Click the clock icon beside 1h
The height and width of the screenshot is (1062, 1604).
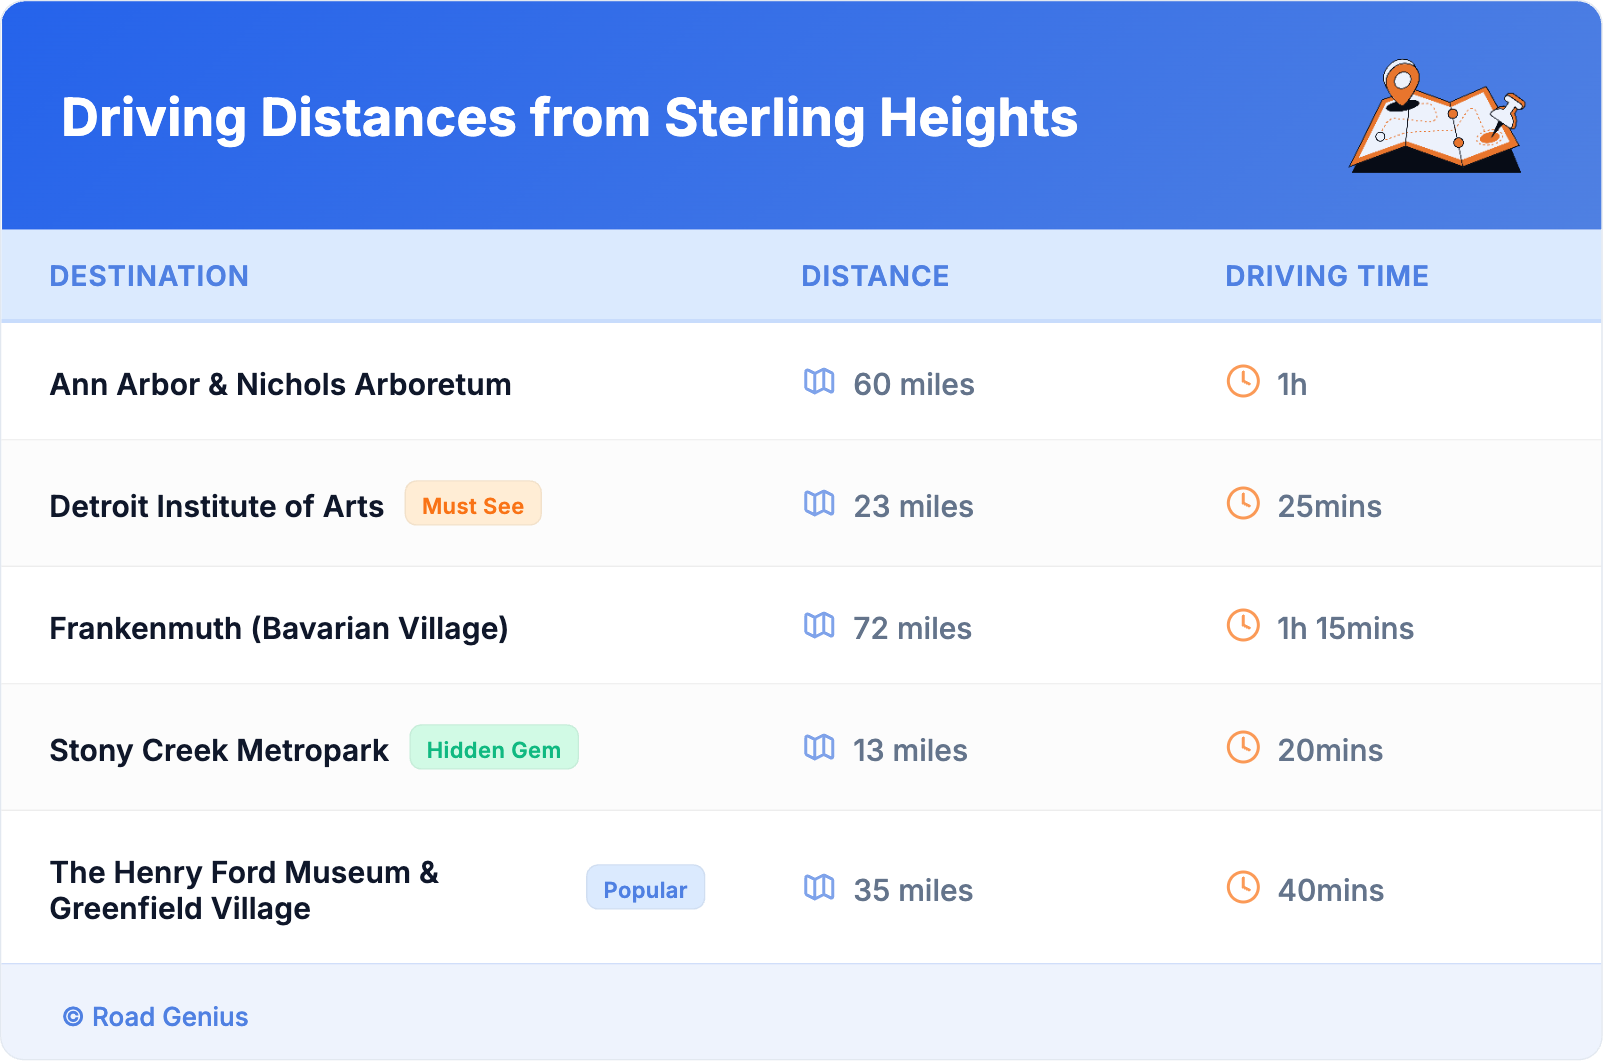pyautogui.click(x=1243, y=381)
